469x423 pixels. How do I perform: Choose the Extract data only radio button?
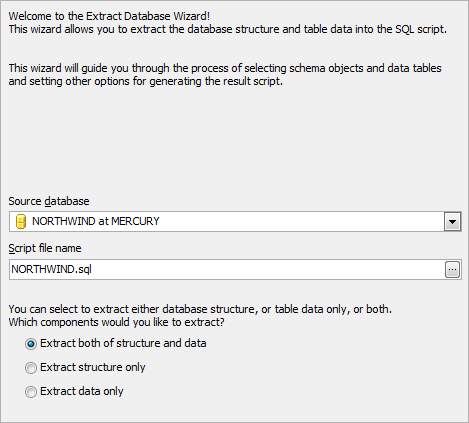[x=31, y=392]
